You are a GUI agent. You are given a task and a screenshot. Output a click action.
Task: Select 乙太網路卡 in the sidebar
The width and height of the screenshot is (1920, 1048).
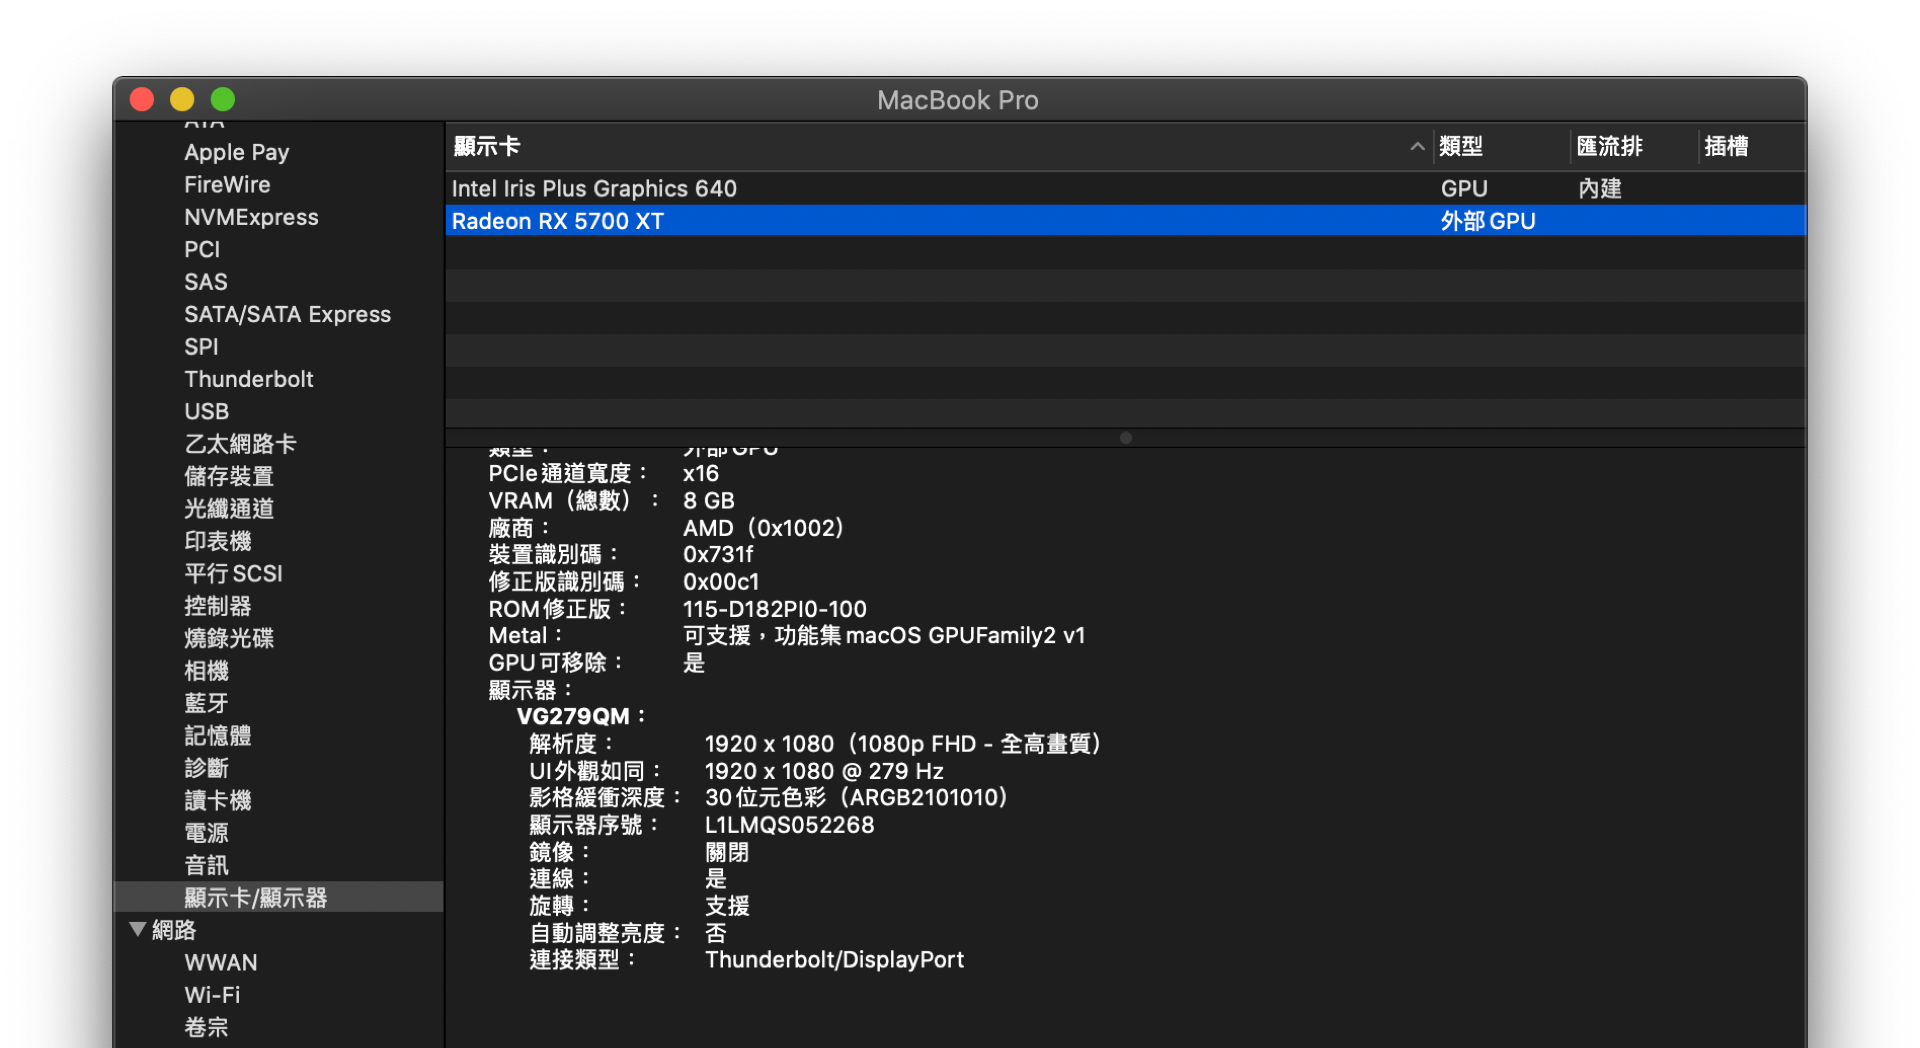[240, 444]
